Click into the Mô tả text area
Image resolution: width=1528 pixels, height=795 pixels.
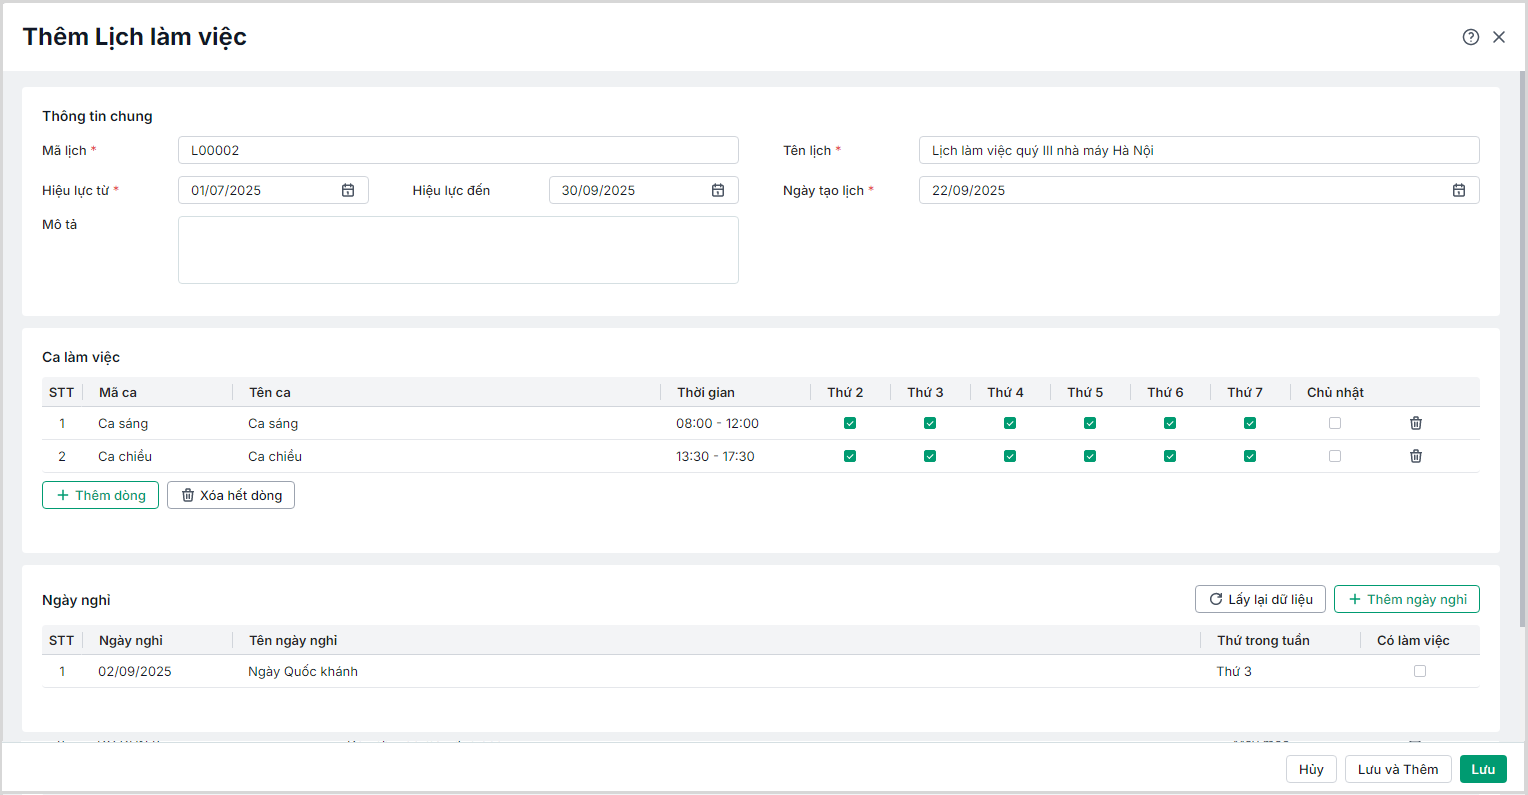[458, 250]
